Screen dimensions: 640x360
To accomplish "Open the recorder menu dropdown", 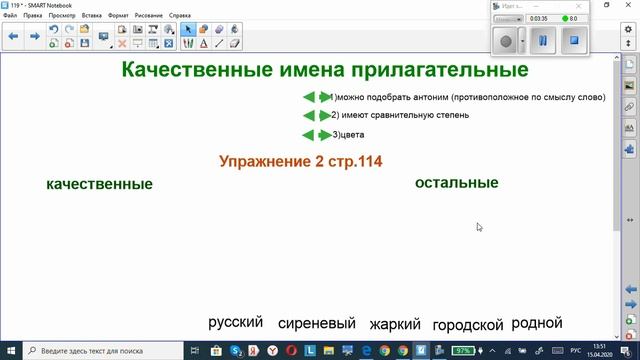I will 508,19.
